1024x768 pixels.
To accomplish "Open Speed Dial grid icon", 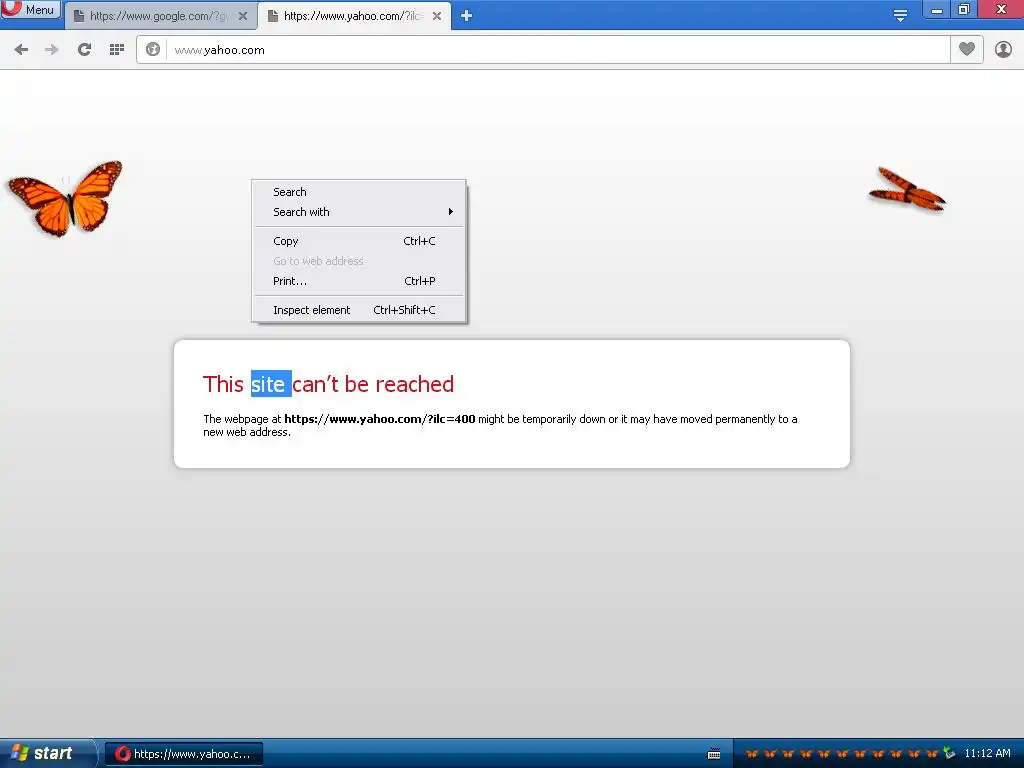I will (x=117, y=50).
